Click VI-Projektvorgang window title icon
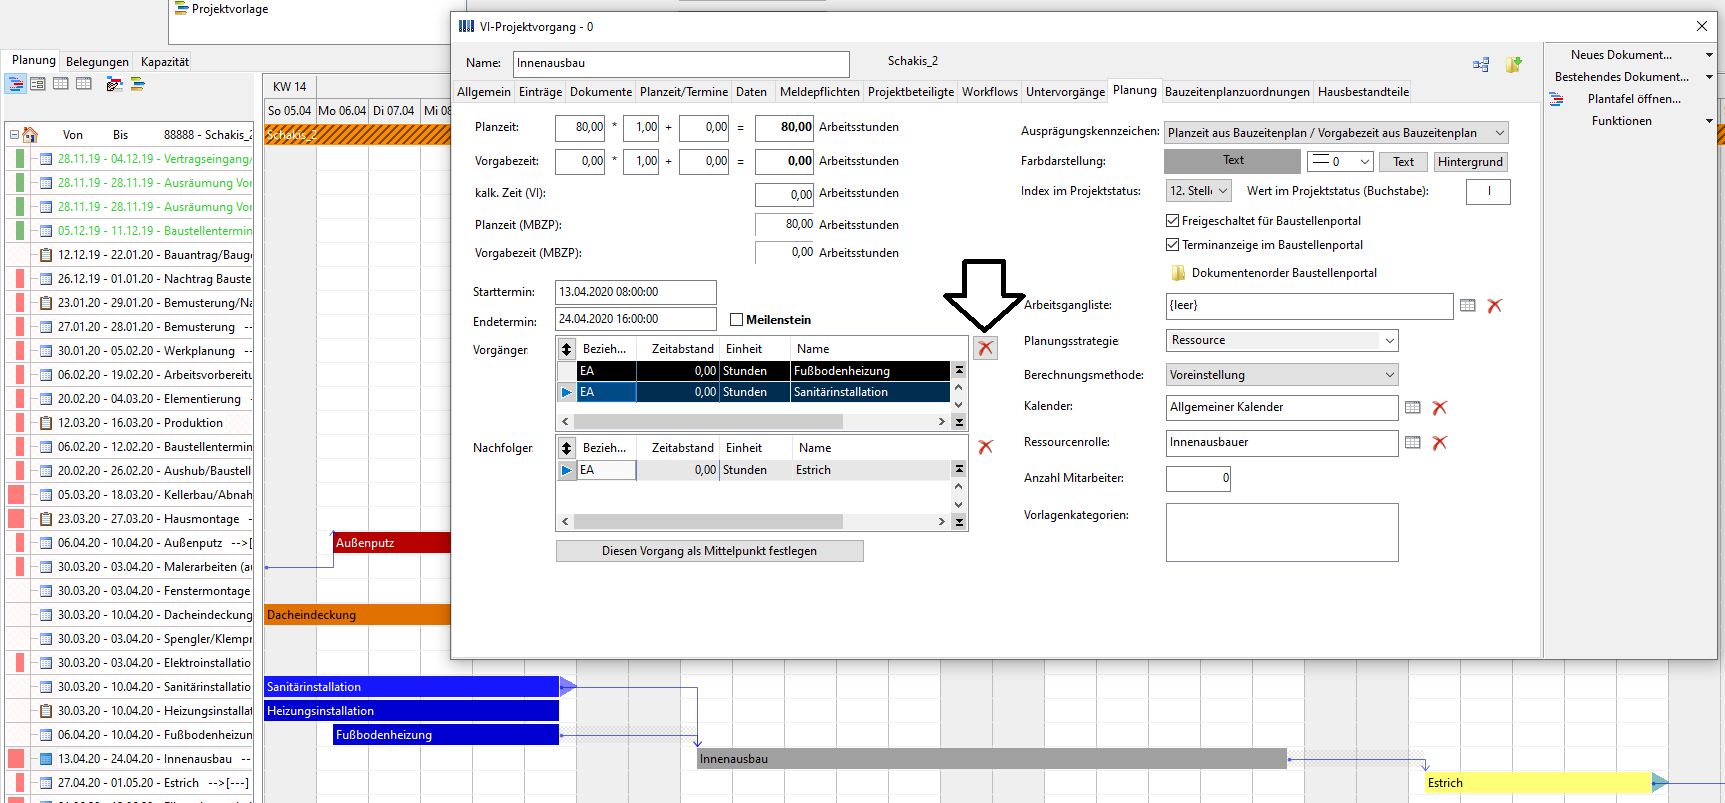Viewport: 1725px width, 803px height. pos(466,26)
